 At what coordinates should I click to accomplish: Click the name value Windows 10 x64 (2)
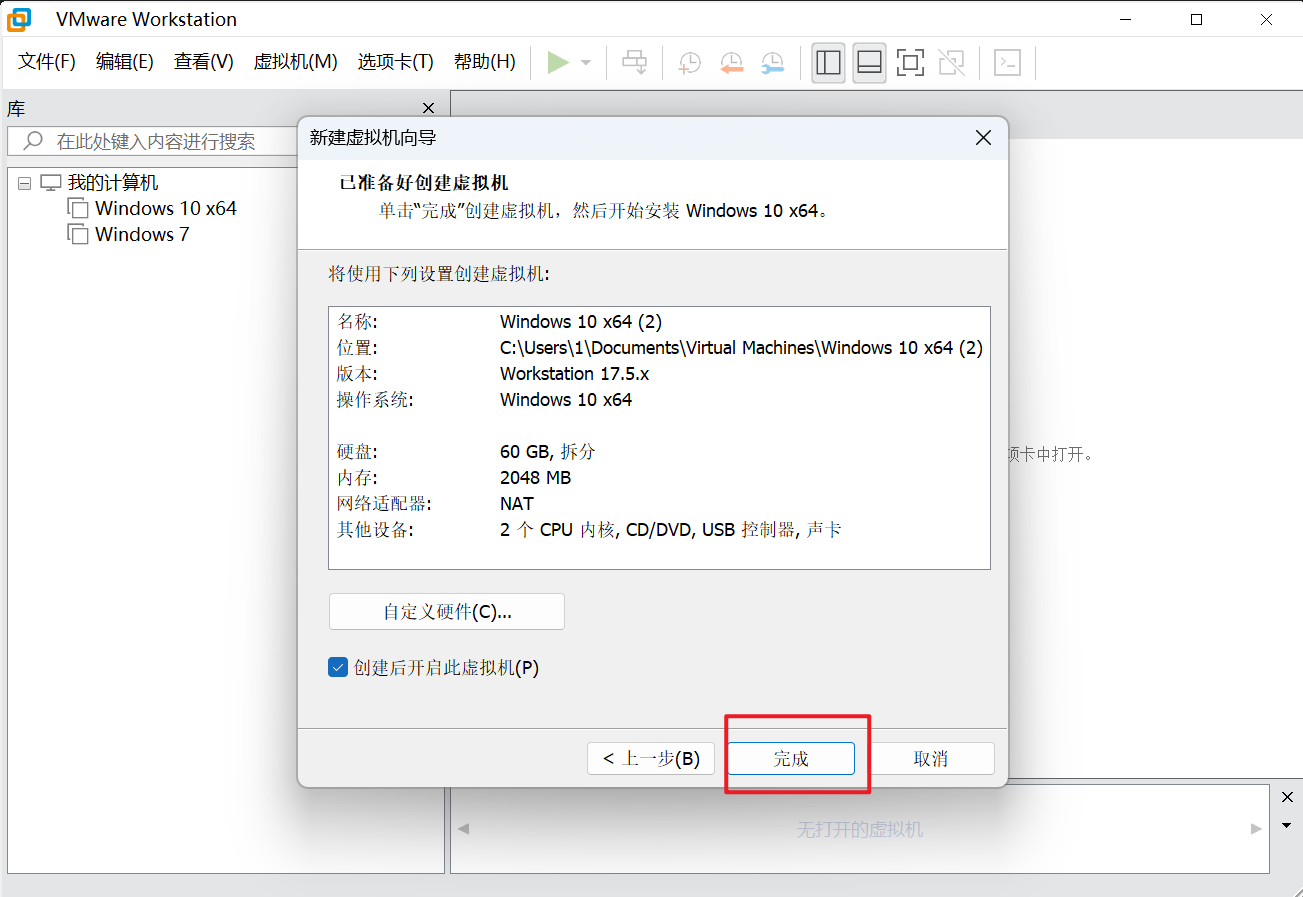pyautogui.click(x=581, y=321)
